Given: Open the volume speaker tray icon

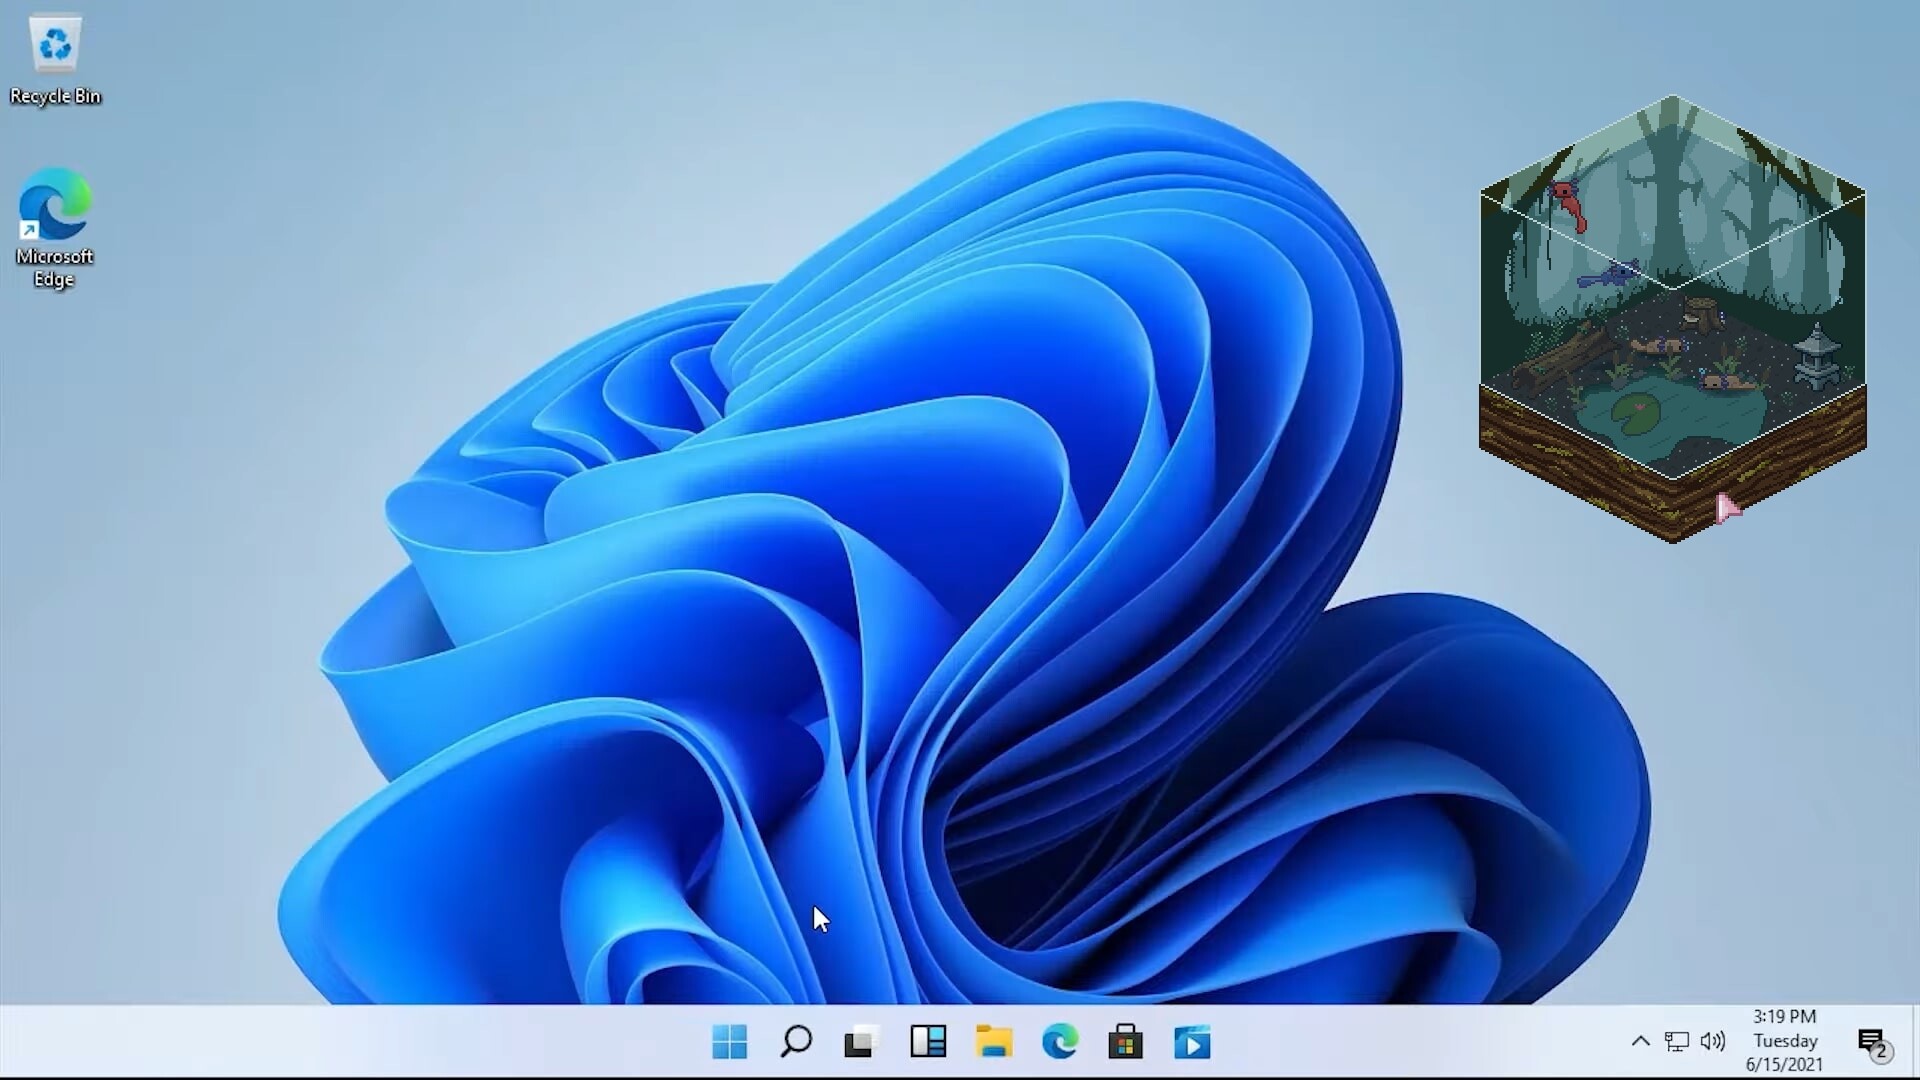Looking at the screenshot, I should (x=1713, y=1041).
